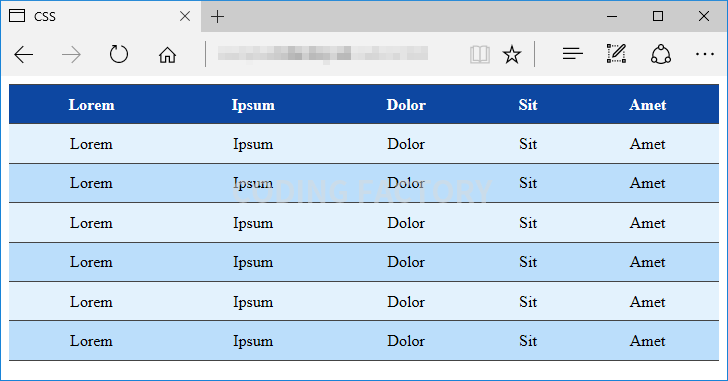Close the CSS tab
728x381 pixels.
pos(185,16)
